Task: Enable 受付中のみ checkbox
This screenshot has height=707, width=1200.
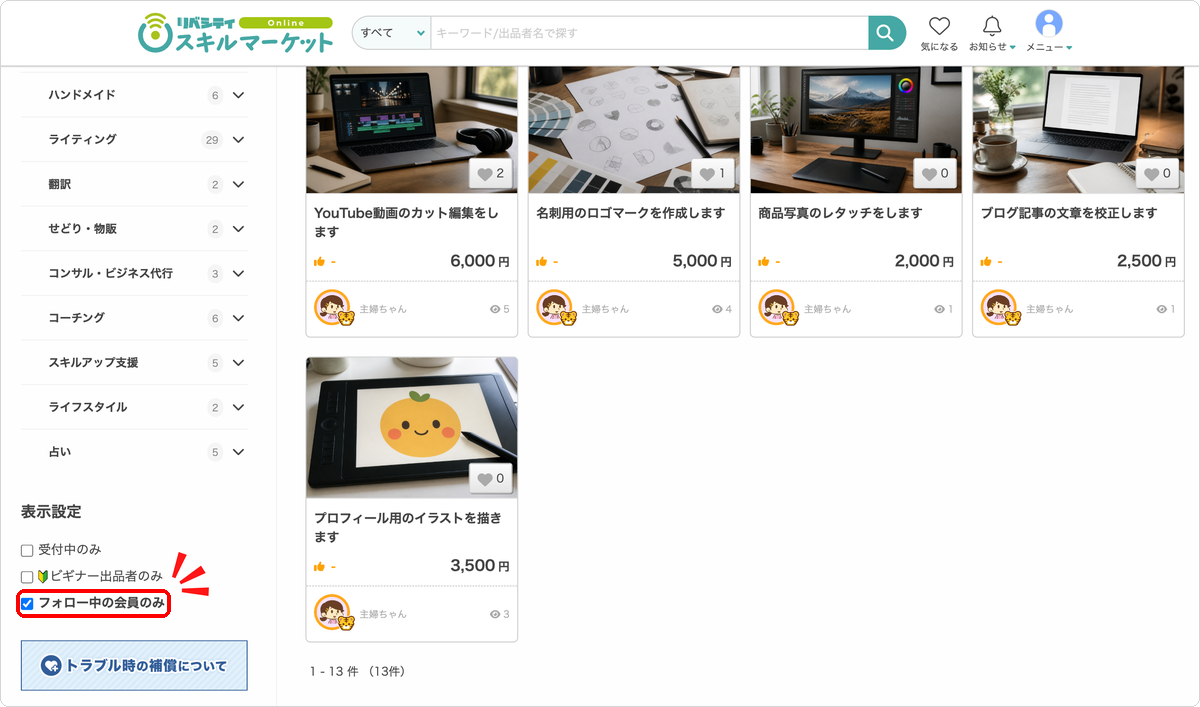Action: [27, 550]
